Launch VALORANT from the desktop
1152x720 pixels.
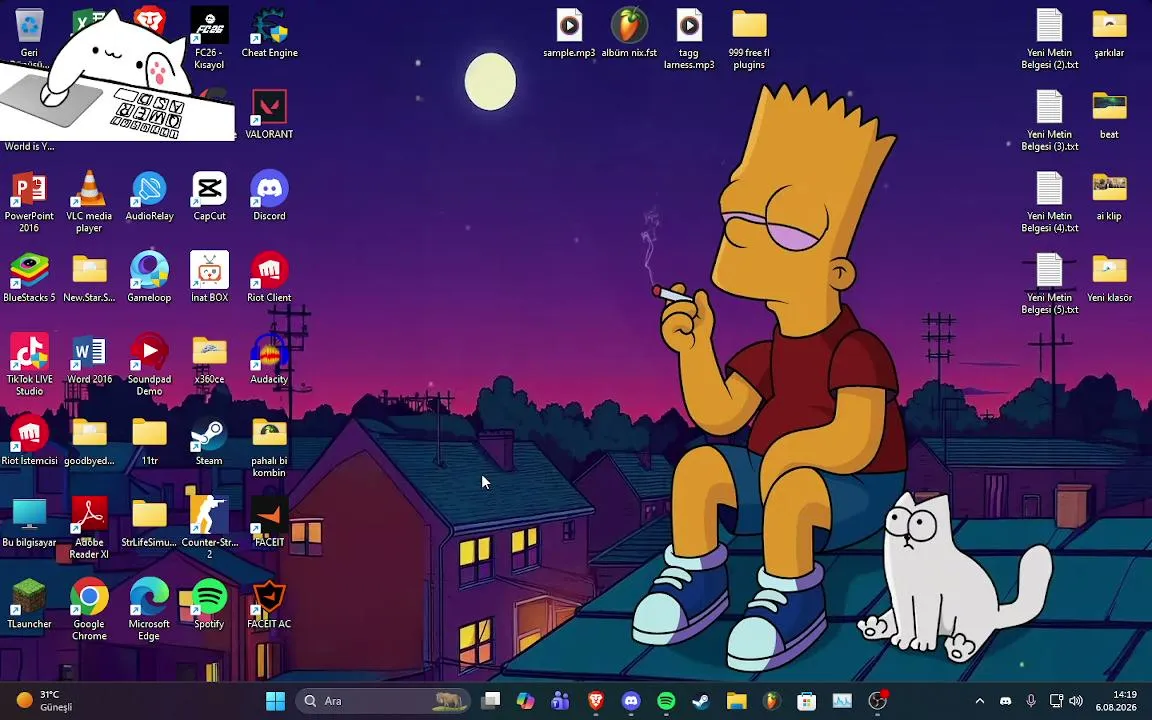[269, 115]
